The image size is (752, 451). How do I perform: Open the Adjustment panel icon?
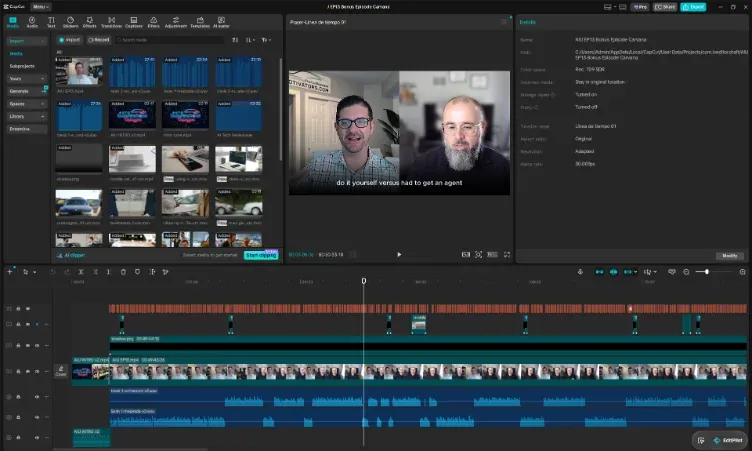[x=176, y=22]
